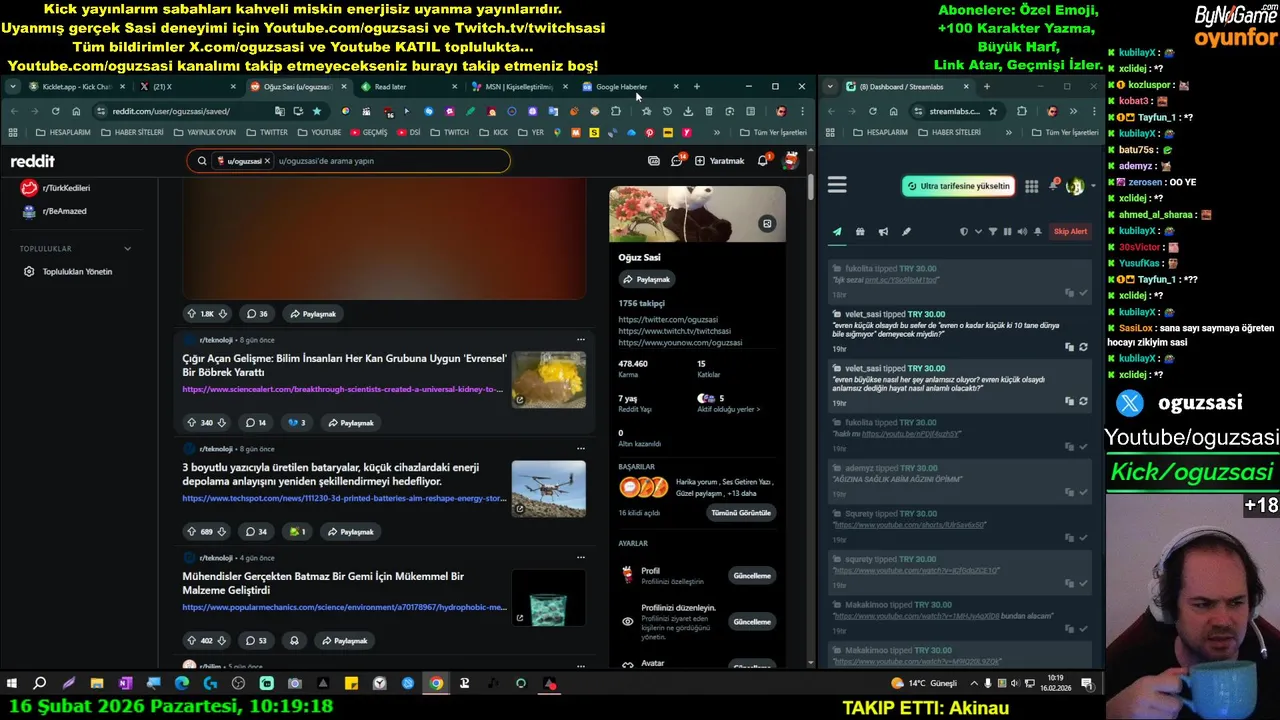Click Güncelleme button beside Profil setting

(x=752, y=575)
